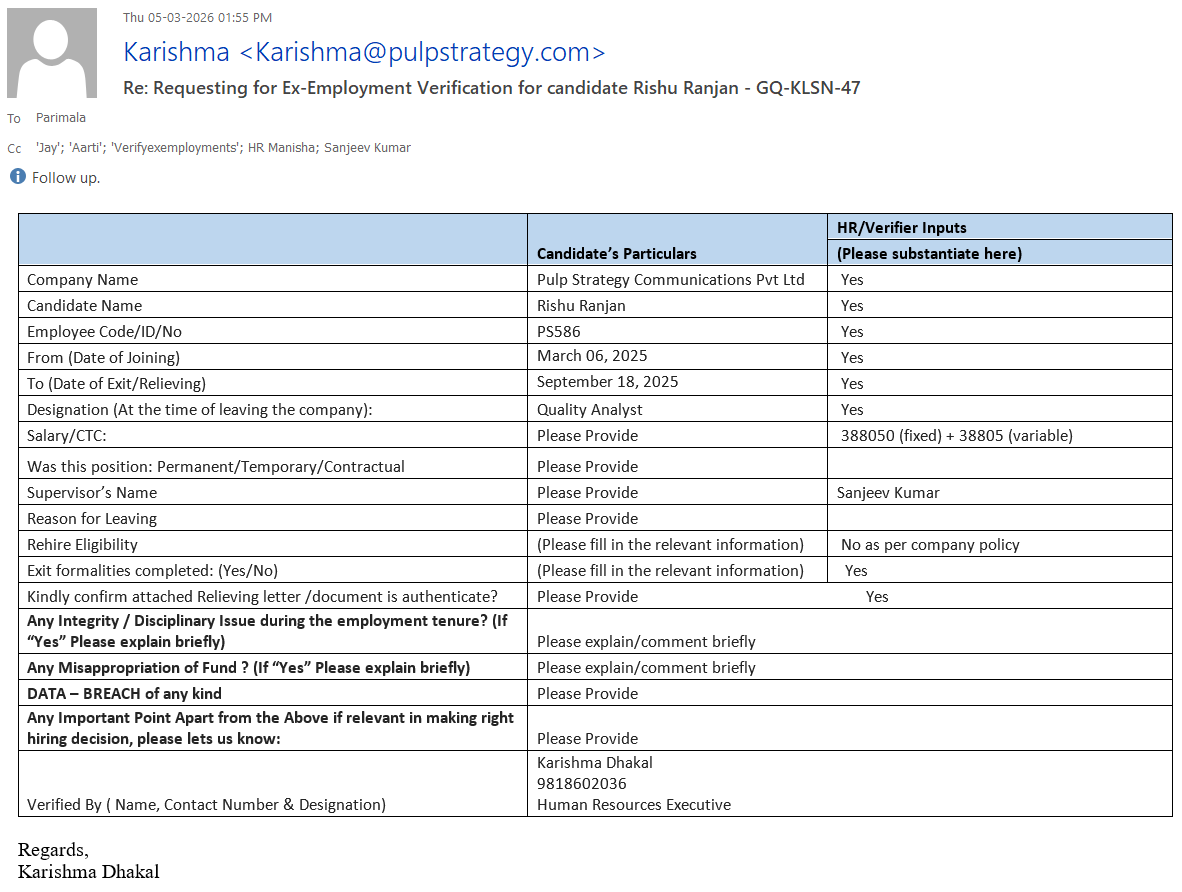Click Cc recipient HR Manisha
This screenshot has width=1182, height=892.
click(x=280, y=148)
